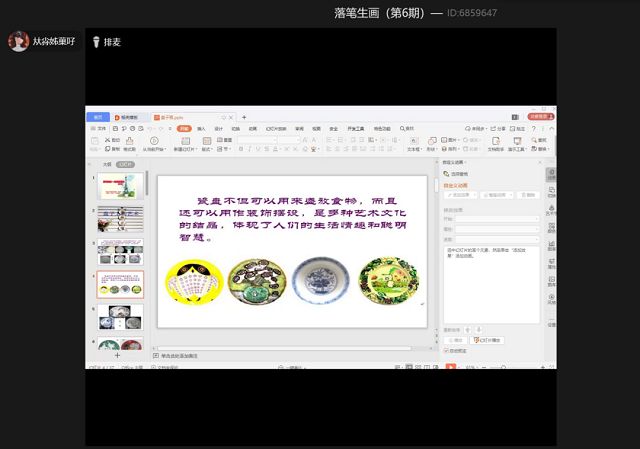Click the shapes tool icon
This screenshot has width=640, height=449.
(x=432, y=141)
